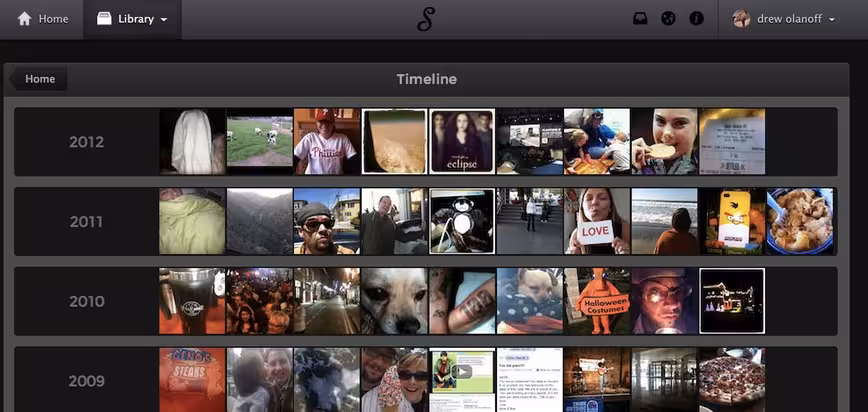The image size is (868, 412).
Task: Expand the Library dropdown arrow
Action: (x=164, y=20)
